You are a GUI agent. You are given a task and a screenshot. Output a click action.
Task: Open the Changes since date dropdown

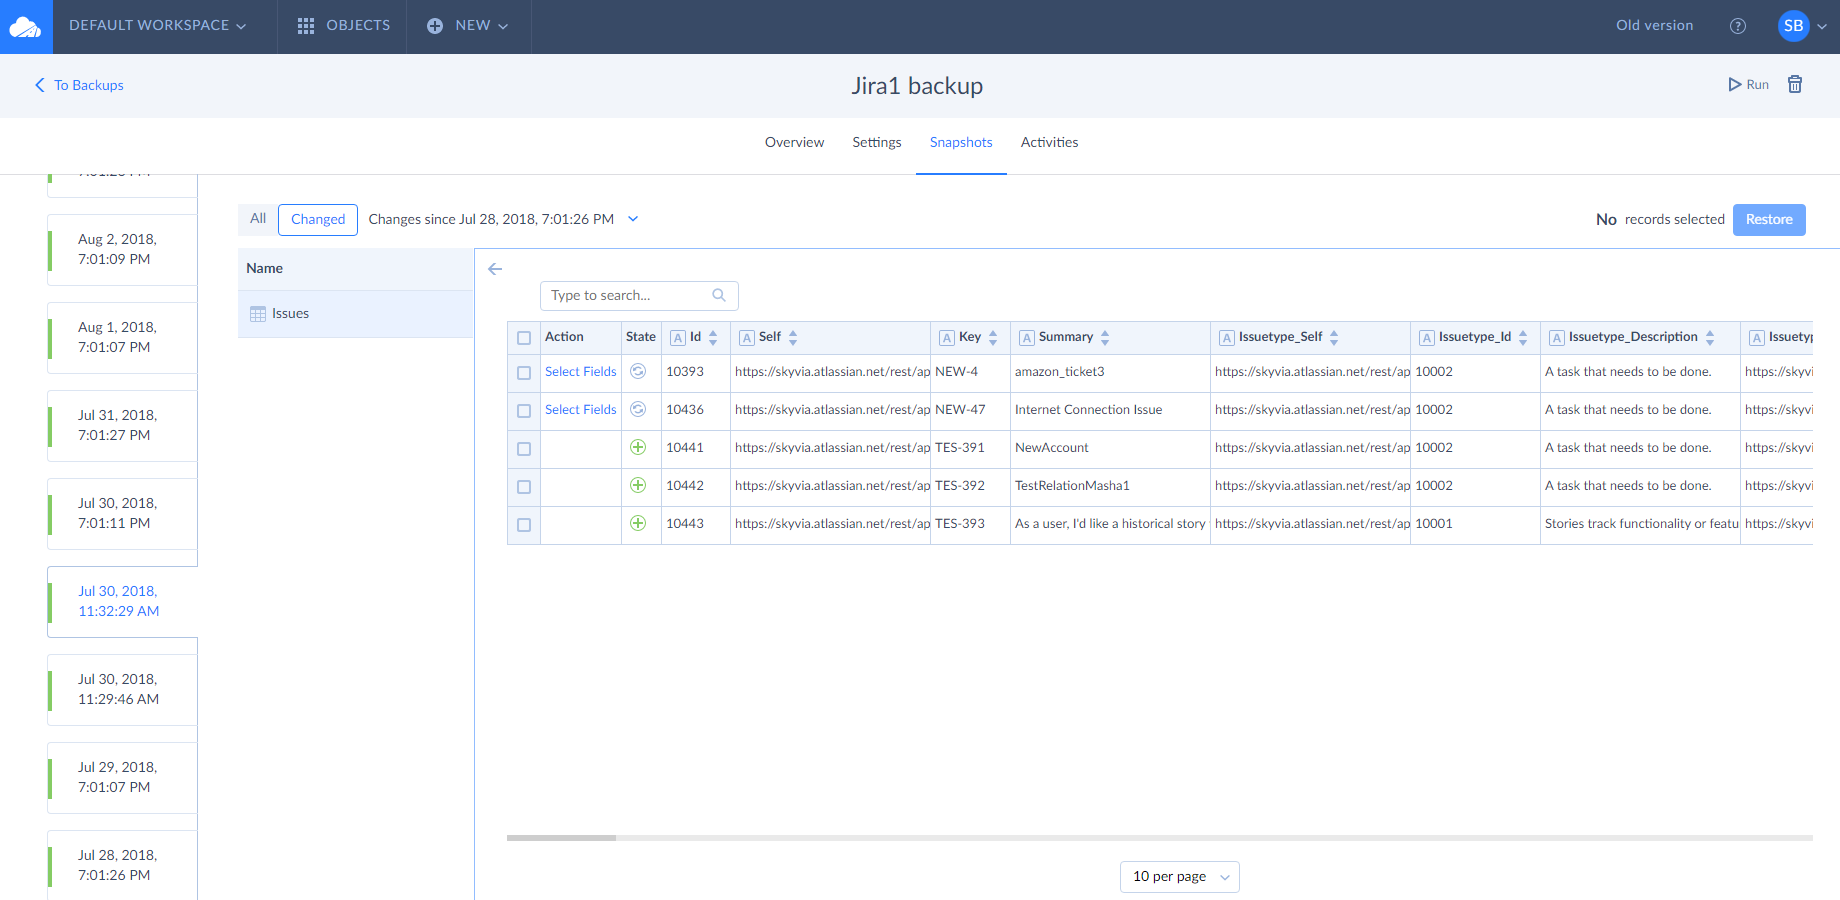[x=633, y=219]
